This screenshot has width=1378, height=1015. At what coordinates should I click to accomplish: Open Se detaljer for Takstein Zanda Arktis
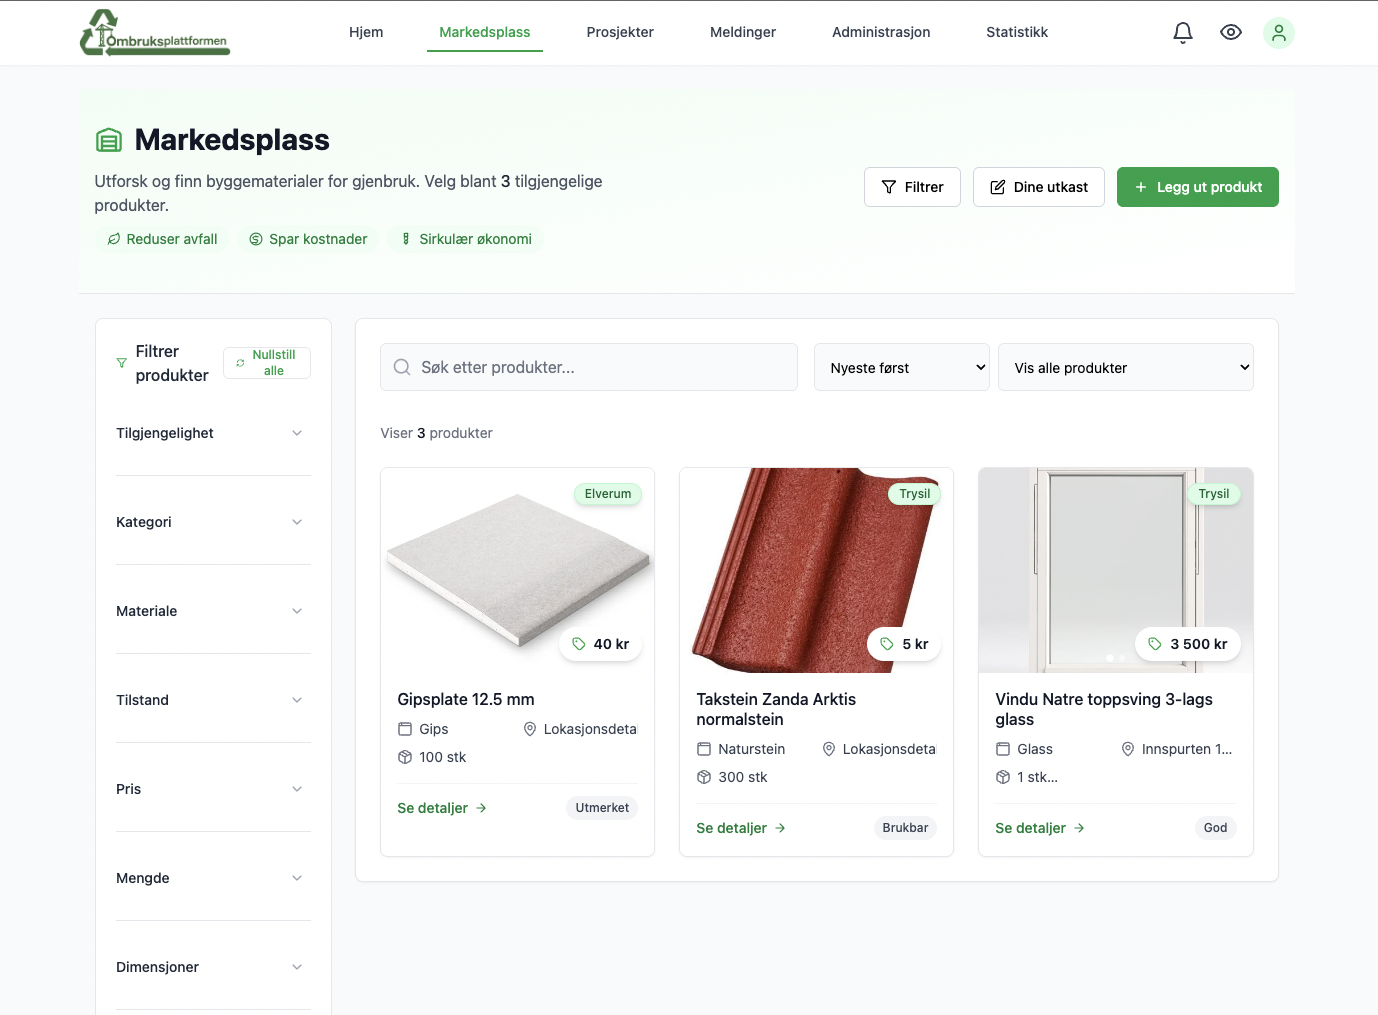tap(741, 828)
